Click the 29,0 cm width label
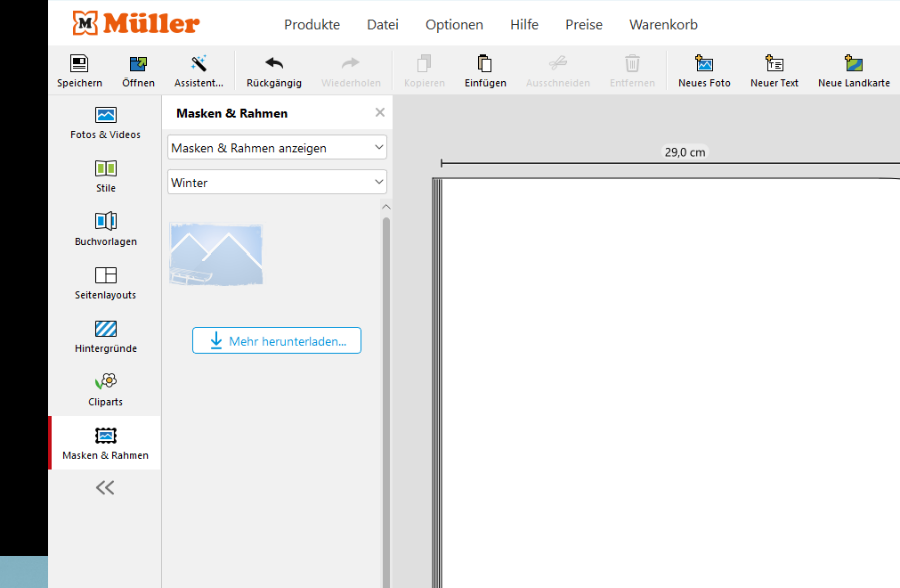Viewport: 900px width, 588px height. point(685,152)
